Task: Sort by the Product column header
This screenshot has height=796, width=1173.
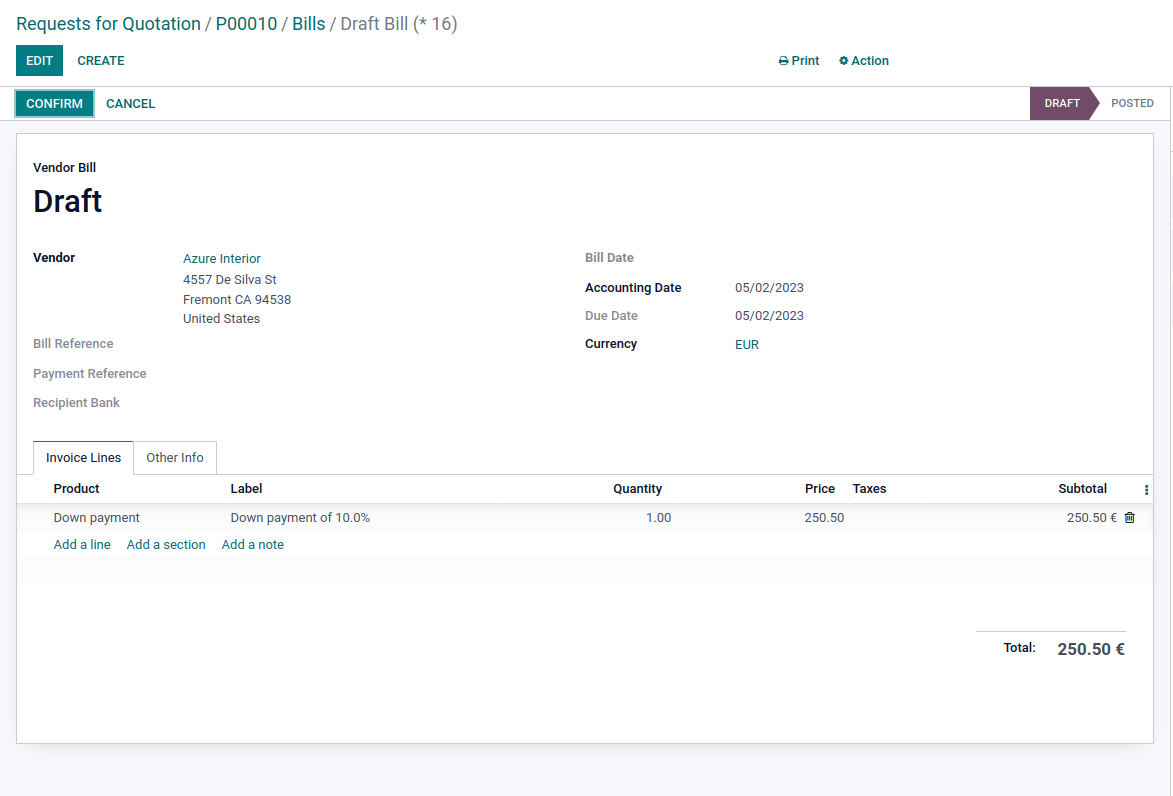Action: coord(76,489)
